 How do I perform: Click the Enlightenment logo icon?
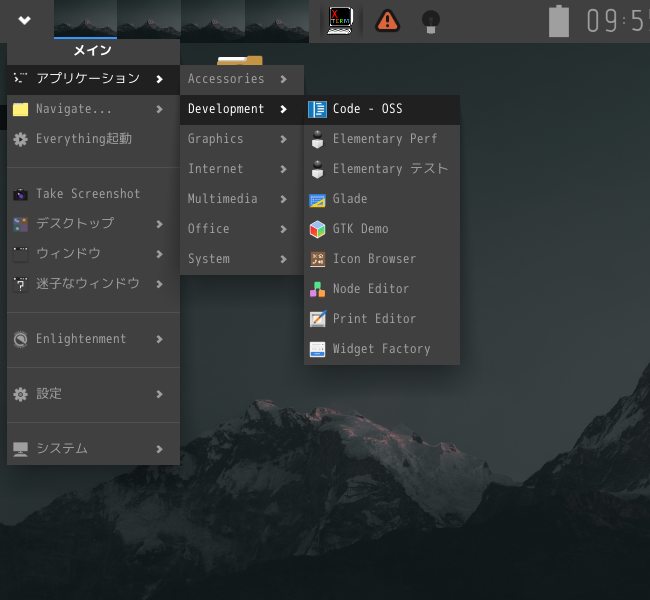tap(20, 339)
